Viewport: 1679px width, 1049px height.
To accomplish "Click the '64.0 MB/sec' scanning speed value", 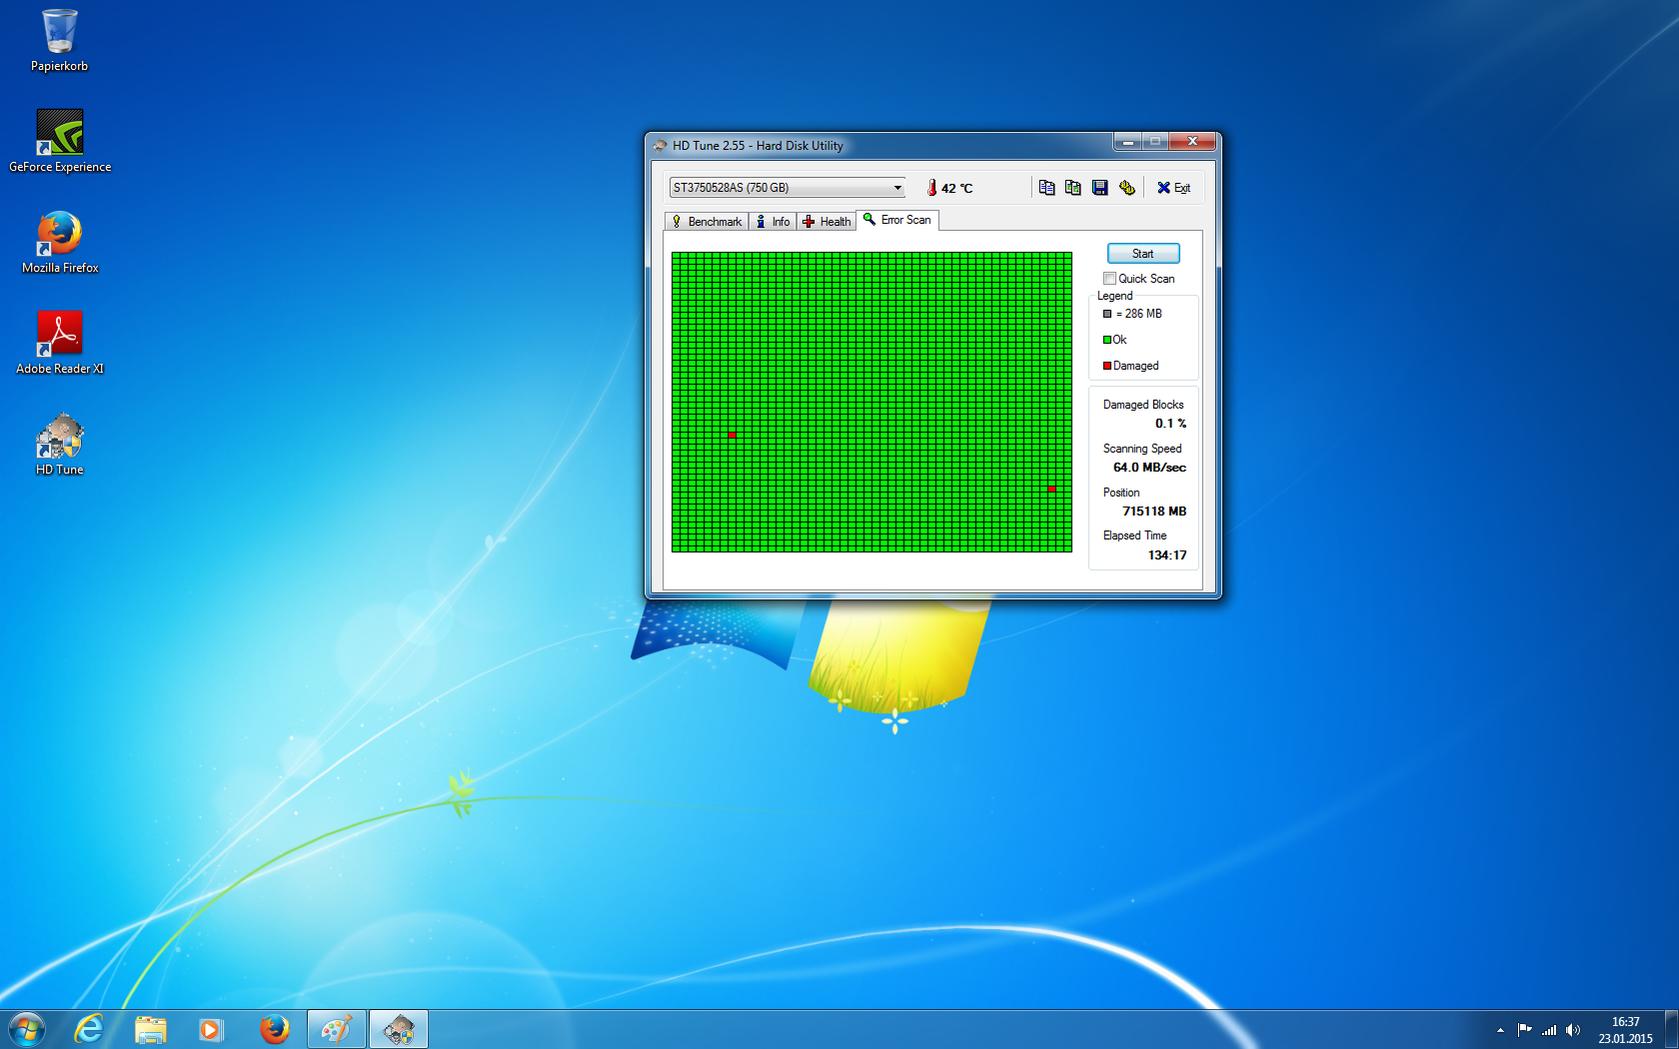I will tap(1150, 468).
